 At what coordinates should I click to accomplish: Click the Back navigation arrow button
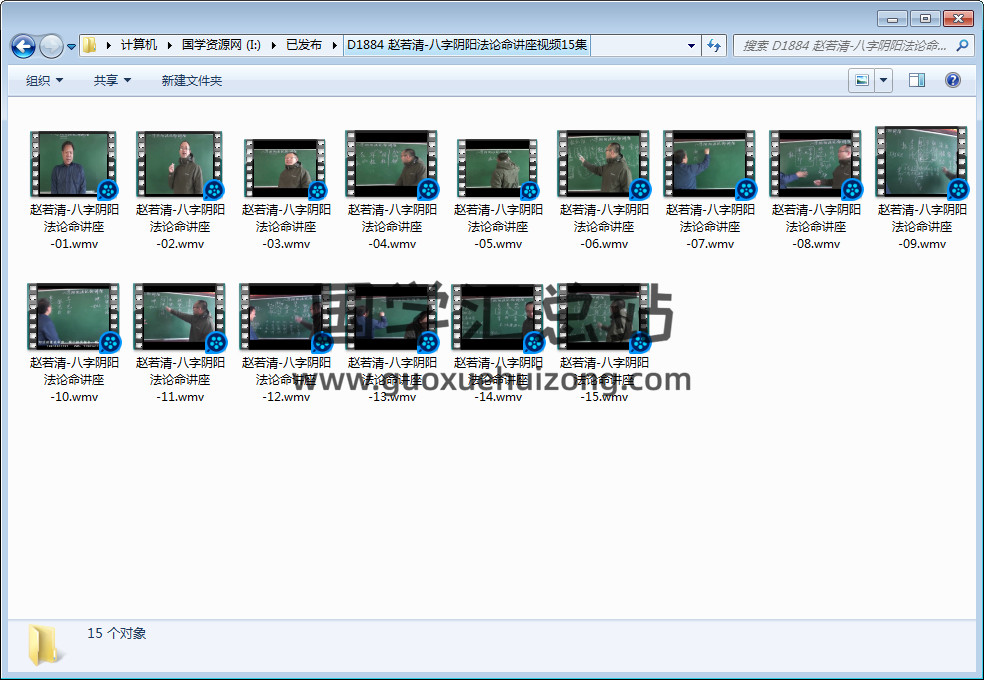(23, 46)
